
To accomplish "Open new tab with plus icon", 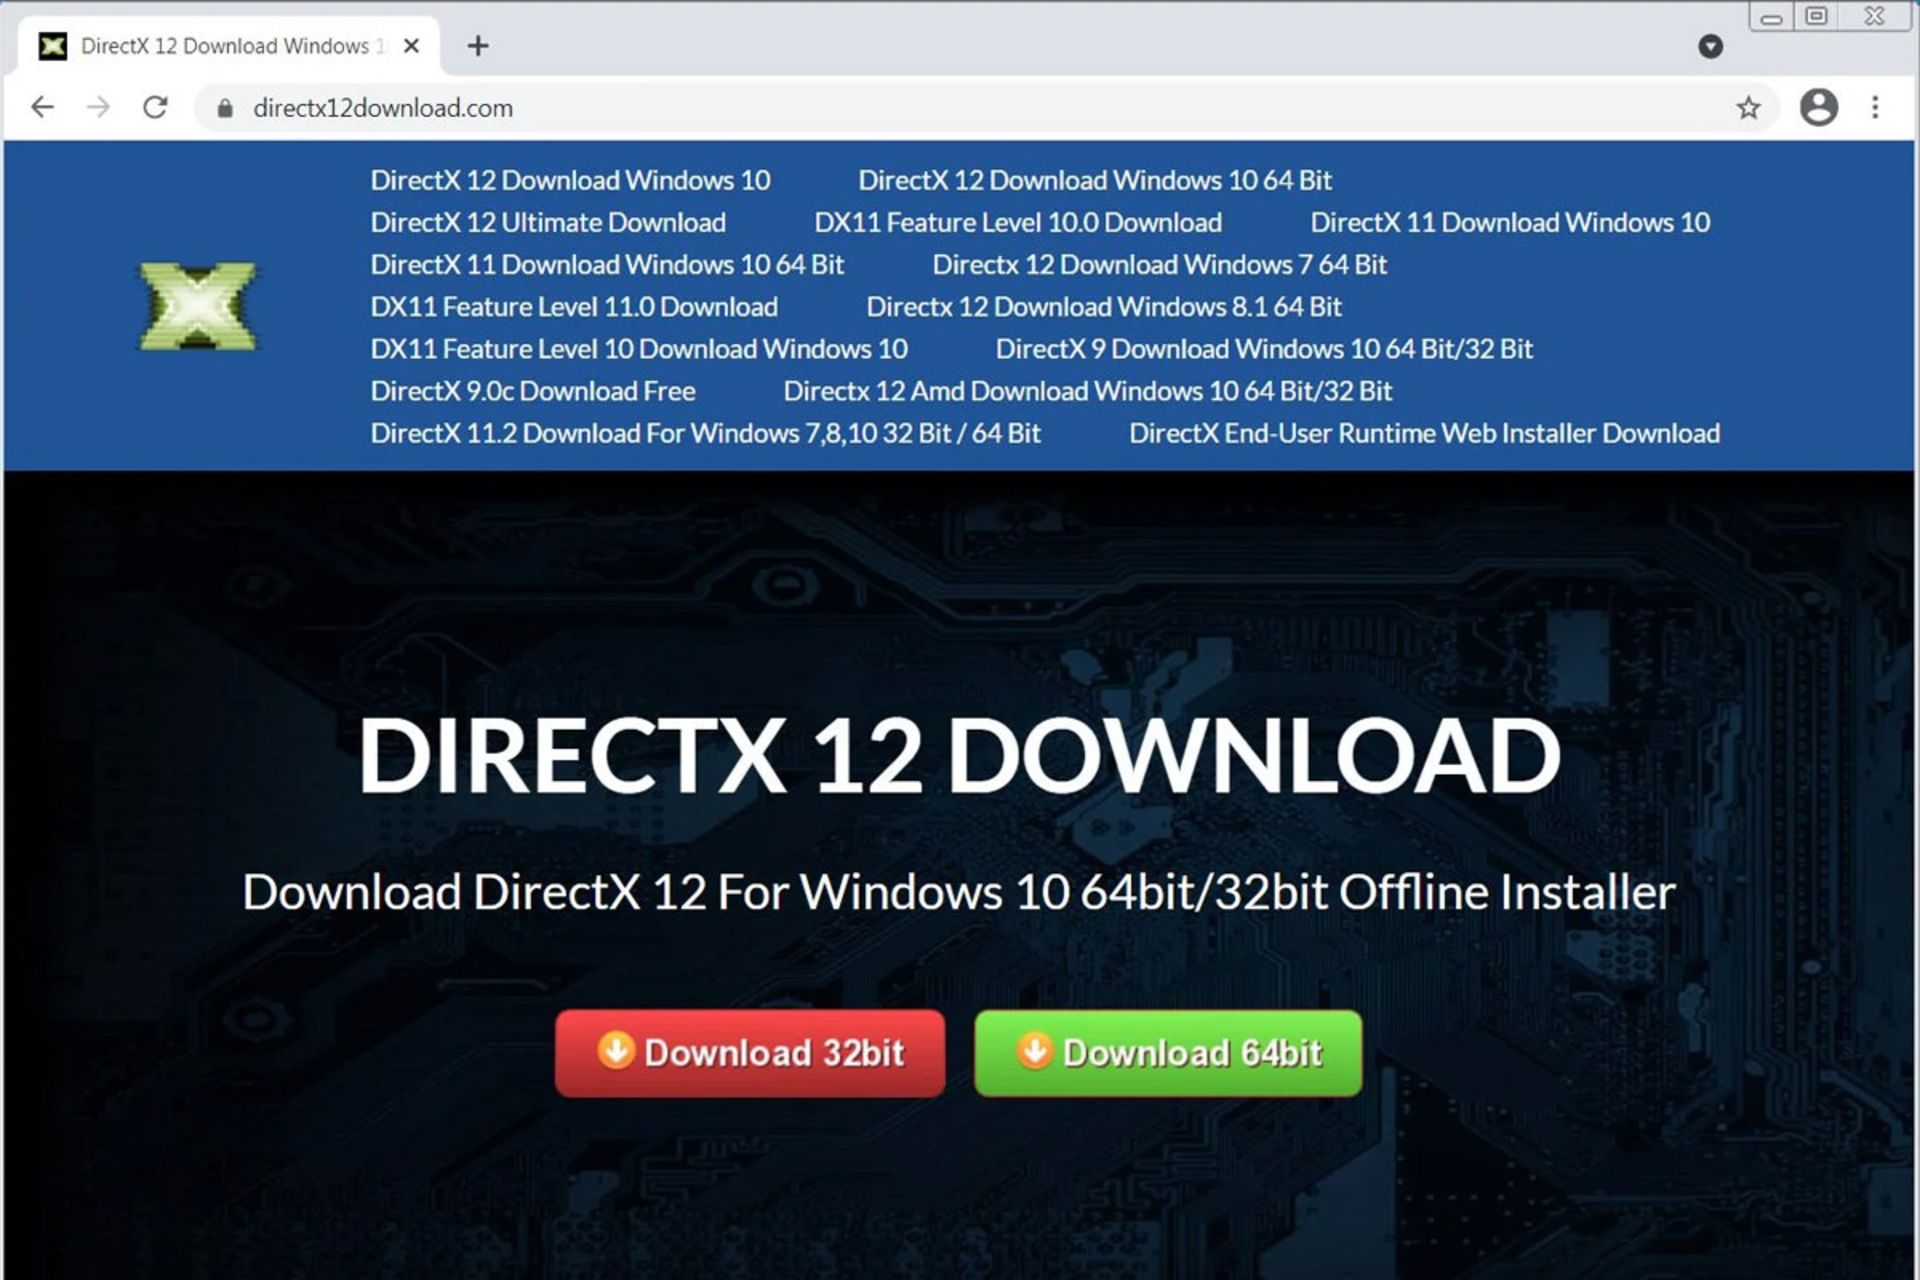I will point(478,46).
